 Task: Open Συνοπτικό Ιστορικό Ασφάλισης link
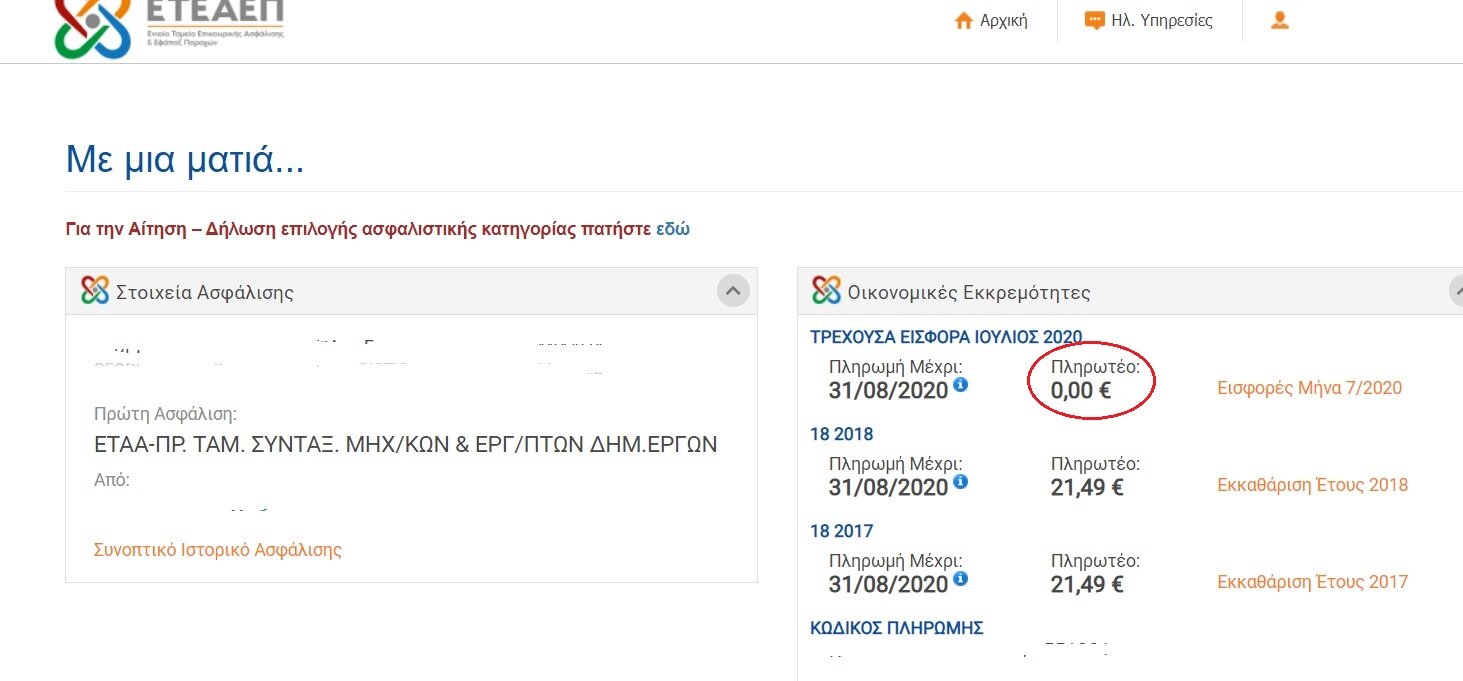[x=218, y=550]
